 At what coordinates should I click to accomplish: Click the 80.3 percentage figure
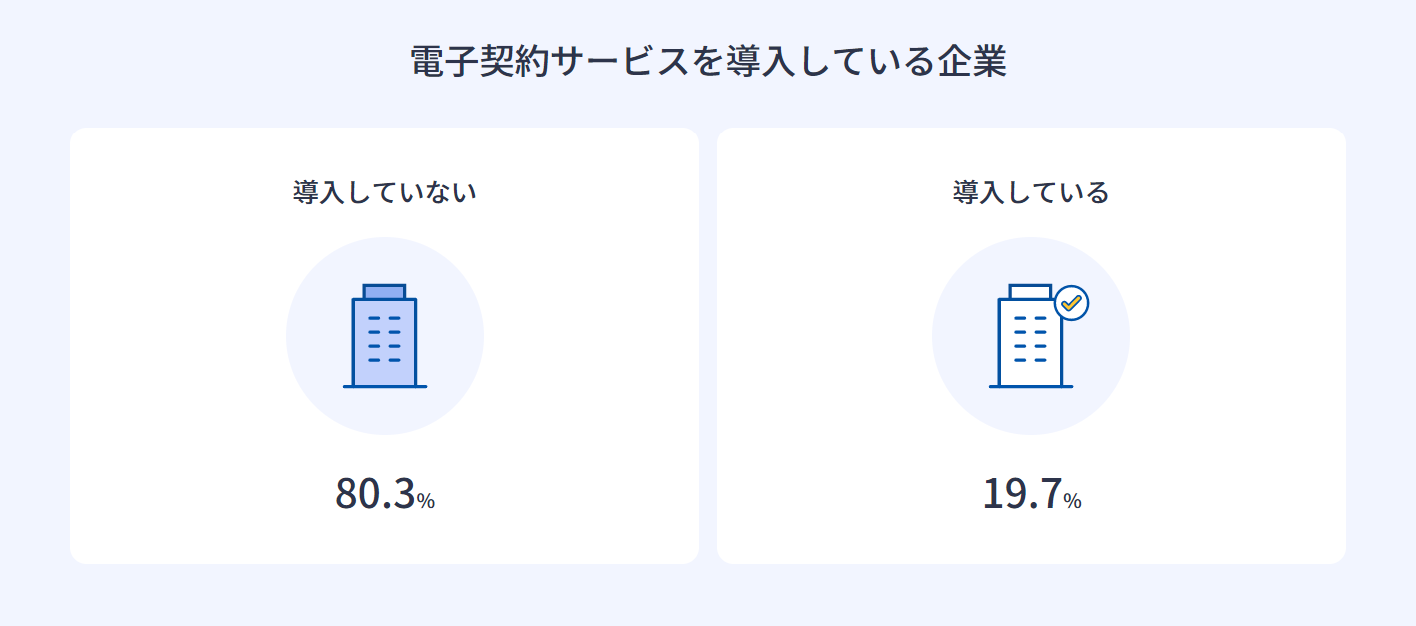(x=375, y=493)
